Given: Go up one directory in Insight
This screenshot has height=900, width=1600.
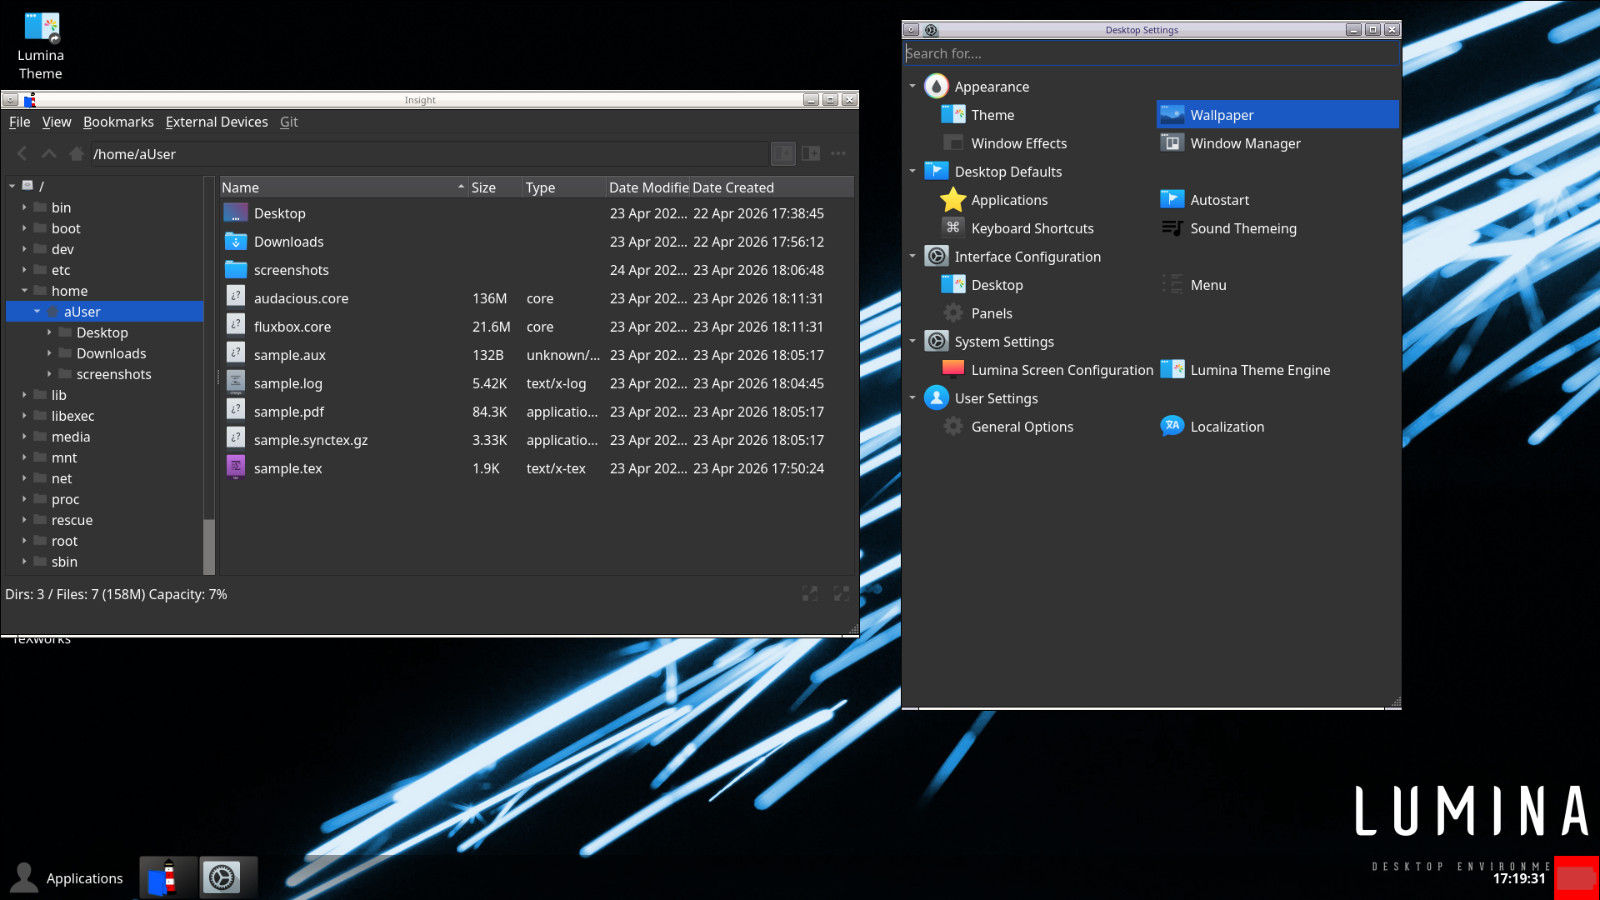Looking at the screenshot, I should pos(49,154).
